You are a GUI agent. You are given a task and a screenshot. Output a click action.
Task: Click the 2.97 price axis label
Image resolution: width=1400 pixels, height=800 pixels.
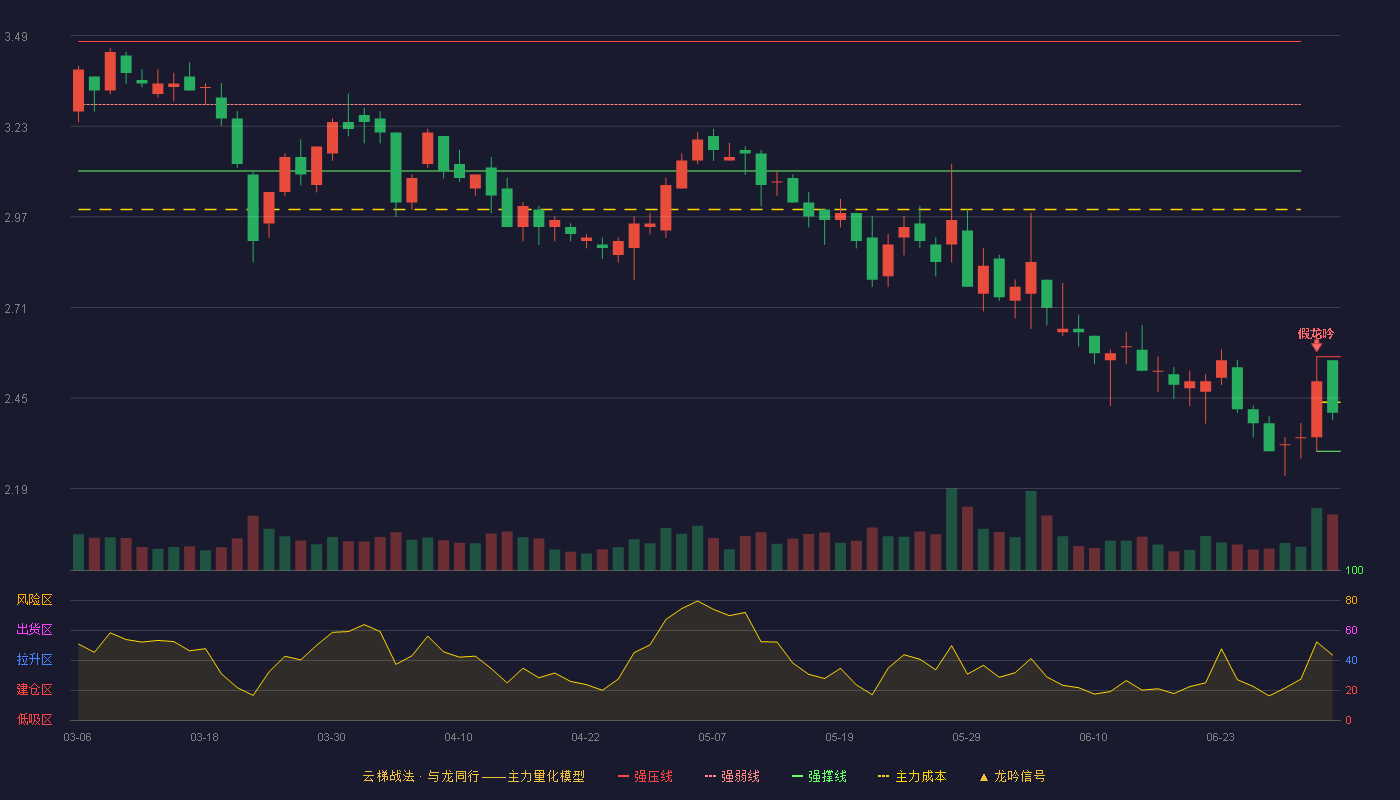coord(16,218)
